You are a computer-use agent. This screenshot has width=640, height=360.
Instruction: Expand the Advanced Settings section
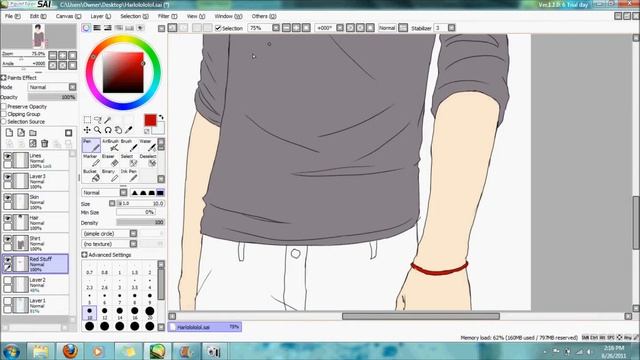84,255
